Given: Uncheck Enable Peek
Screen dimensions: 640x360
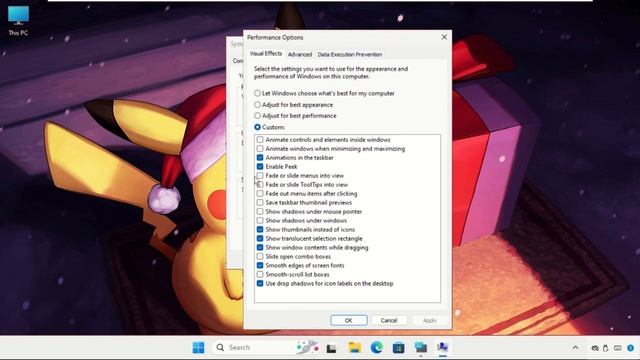Looking at the screenshot, I should coord(260,167).
